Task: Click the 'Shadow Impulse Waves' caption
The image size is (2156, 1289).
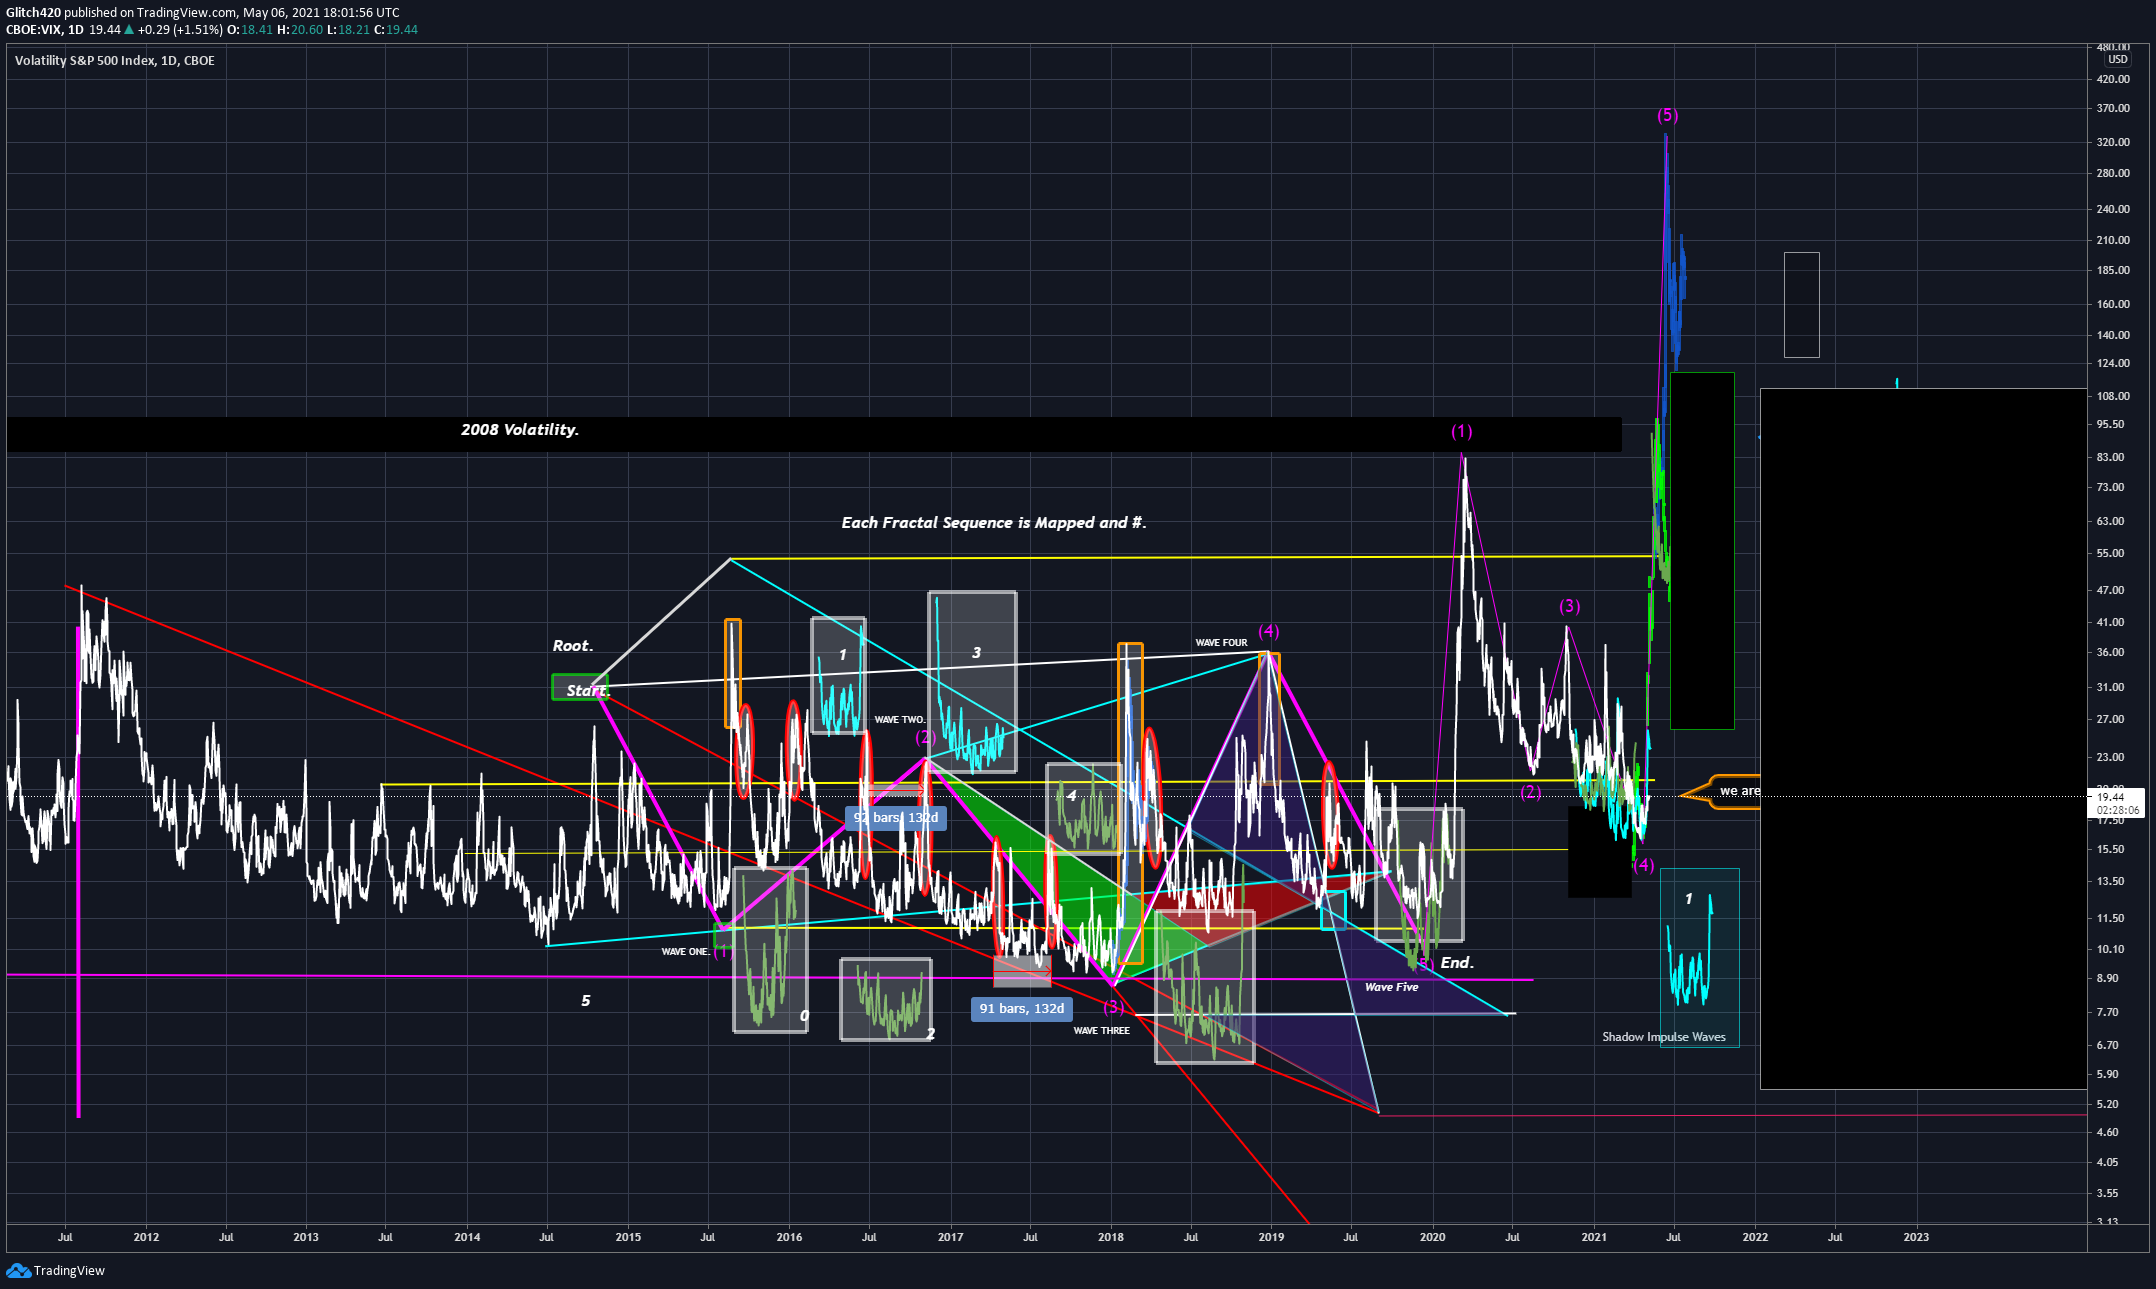Action: (1664, 1037)
